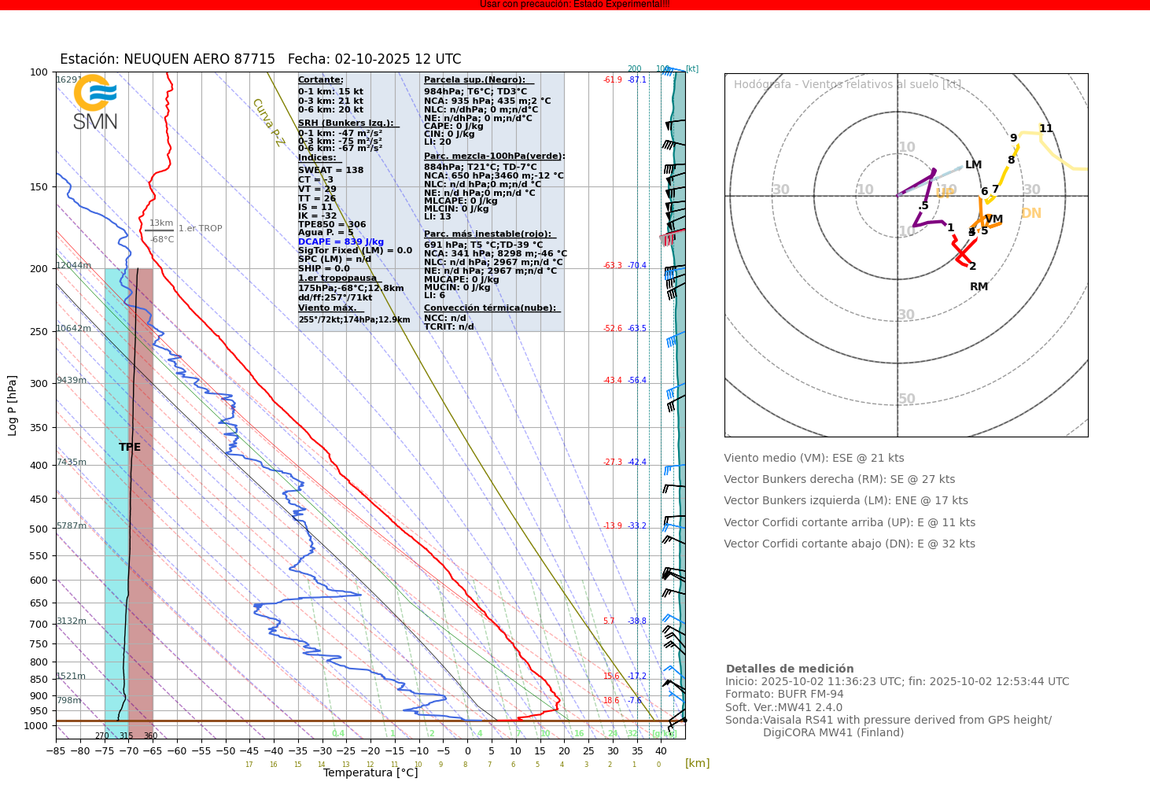Click the '798m' height label near 925 hPa
Screen dimensions: 1150x800
click(x=69, y=700)
